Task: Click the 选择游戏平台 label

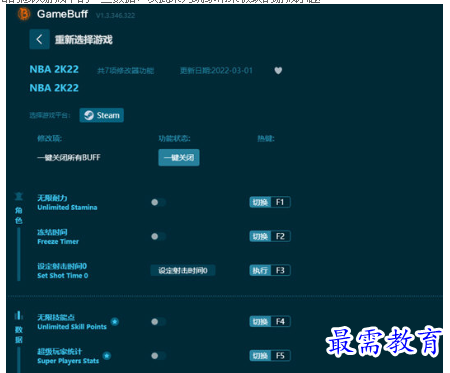Action: [50, 115]
